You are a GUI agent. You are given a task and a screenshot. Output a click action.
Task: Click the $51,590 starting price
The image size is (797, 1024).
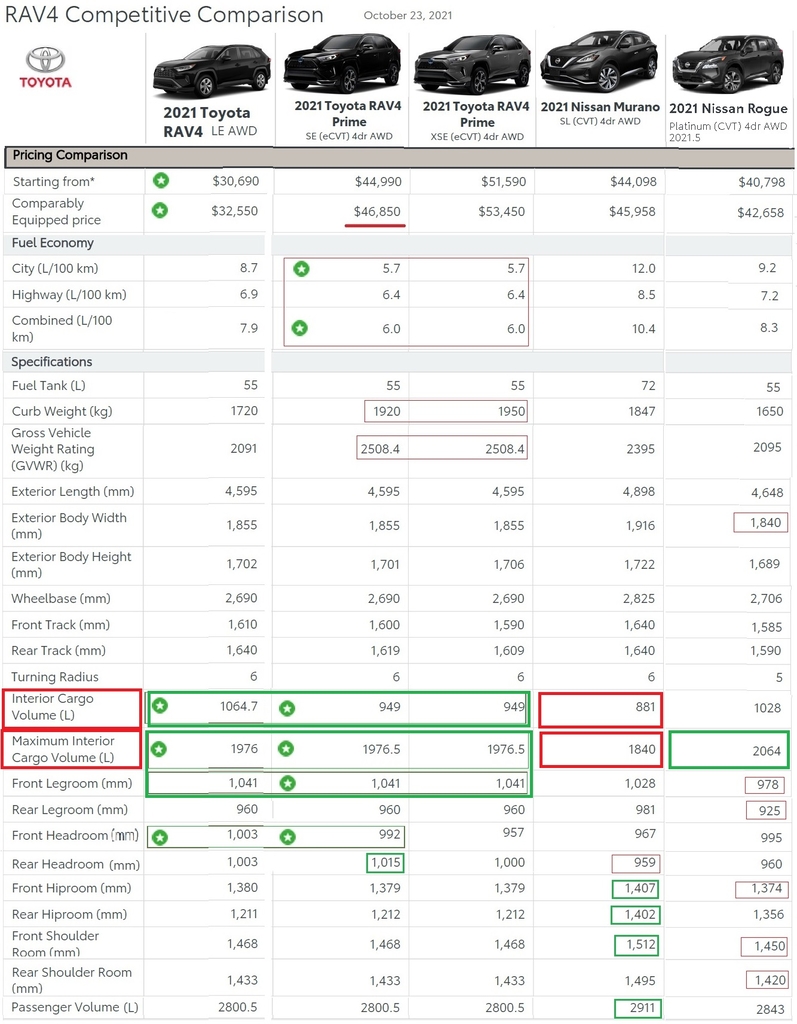click(503, 182)
